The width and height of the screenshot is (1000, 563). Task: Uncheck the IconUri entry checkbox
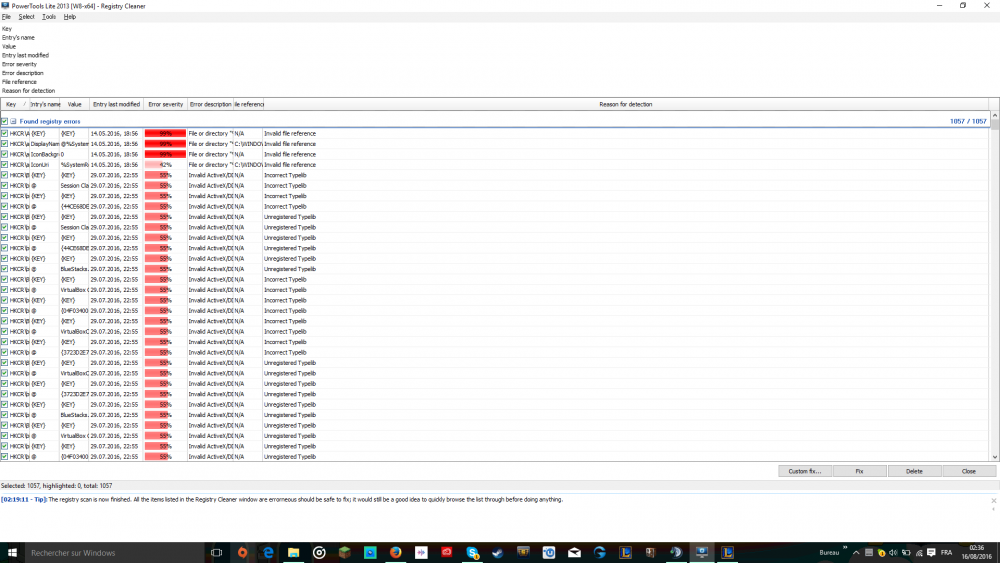(x=5, y=164)
